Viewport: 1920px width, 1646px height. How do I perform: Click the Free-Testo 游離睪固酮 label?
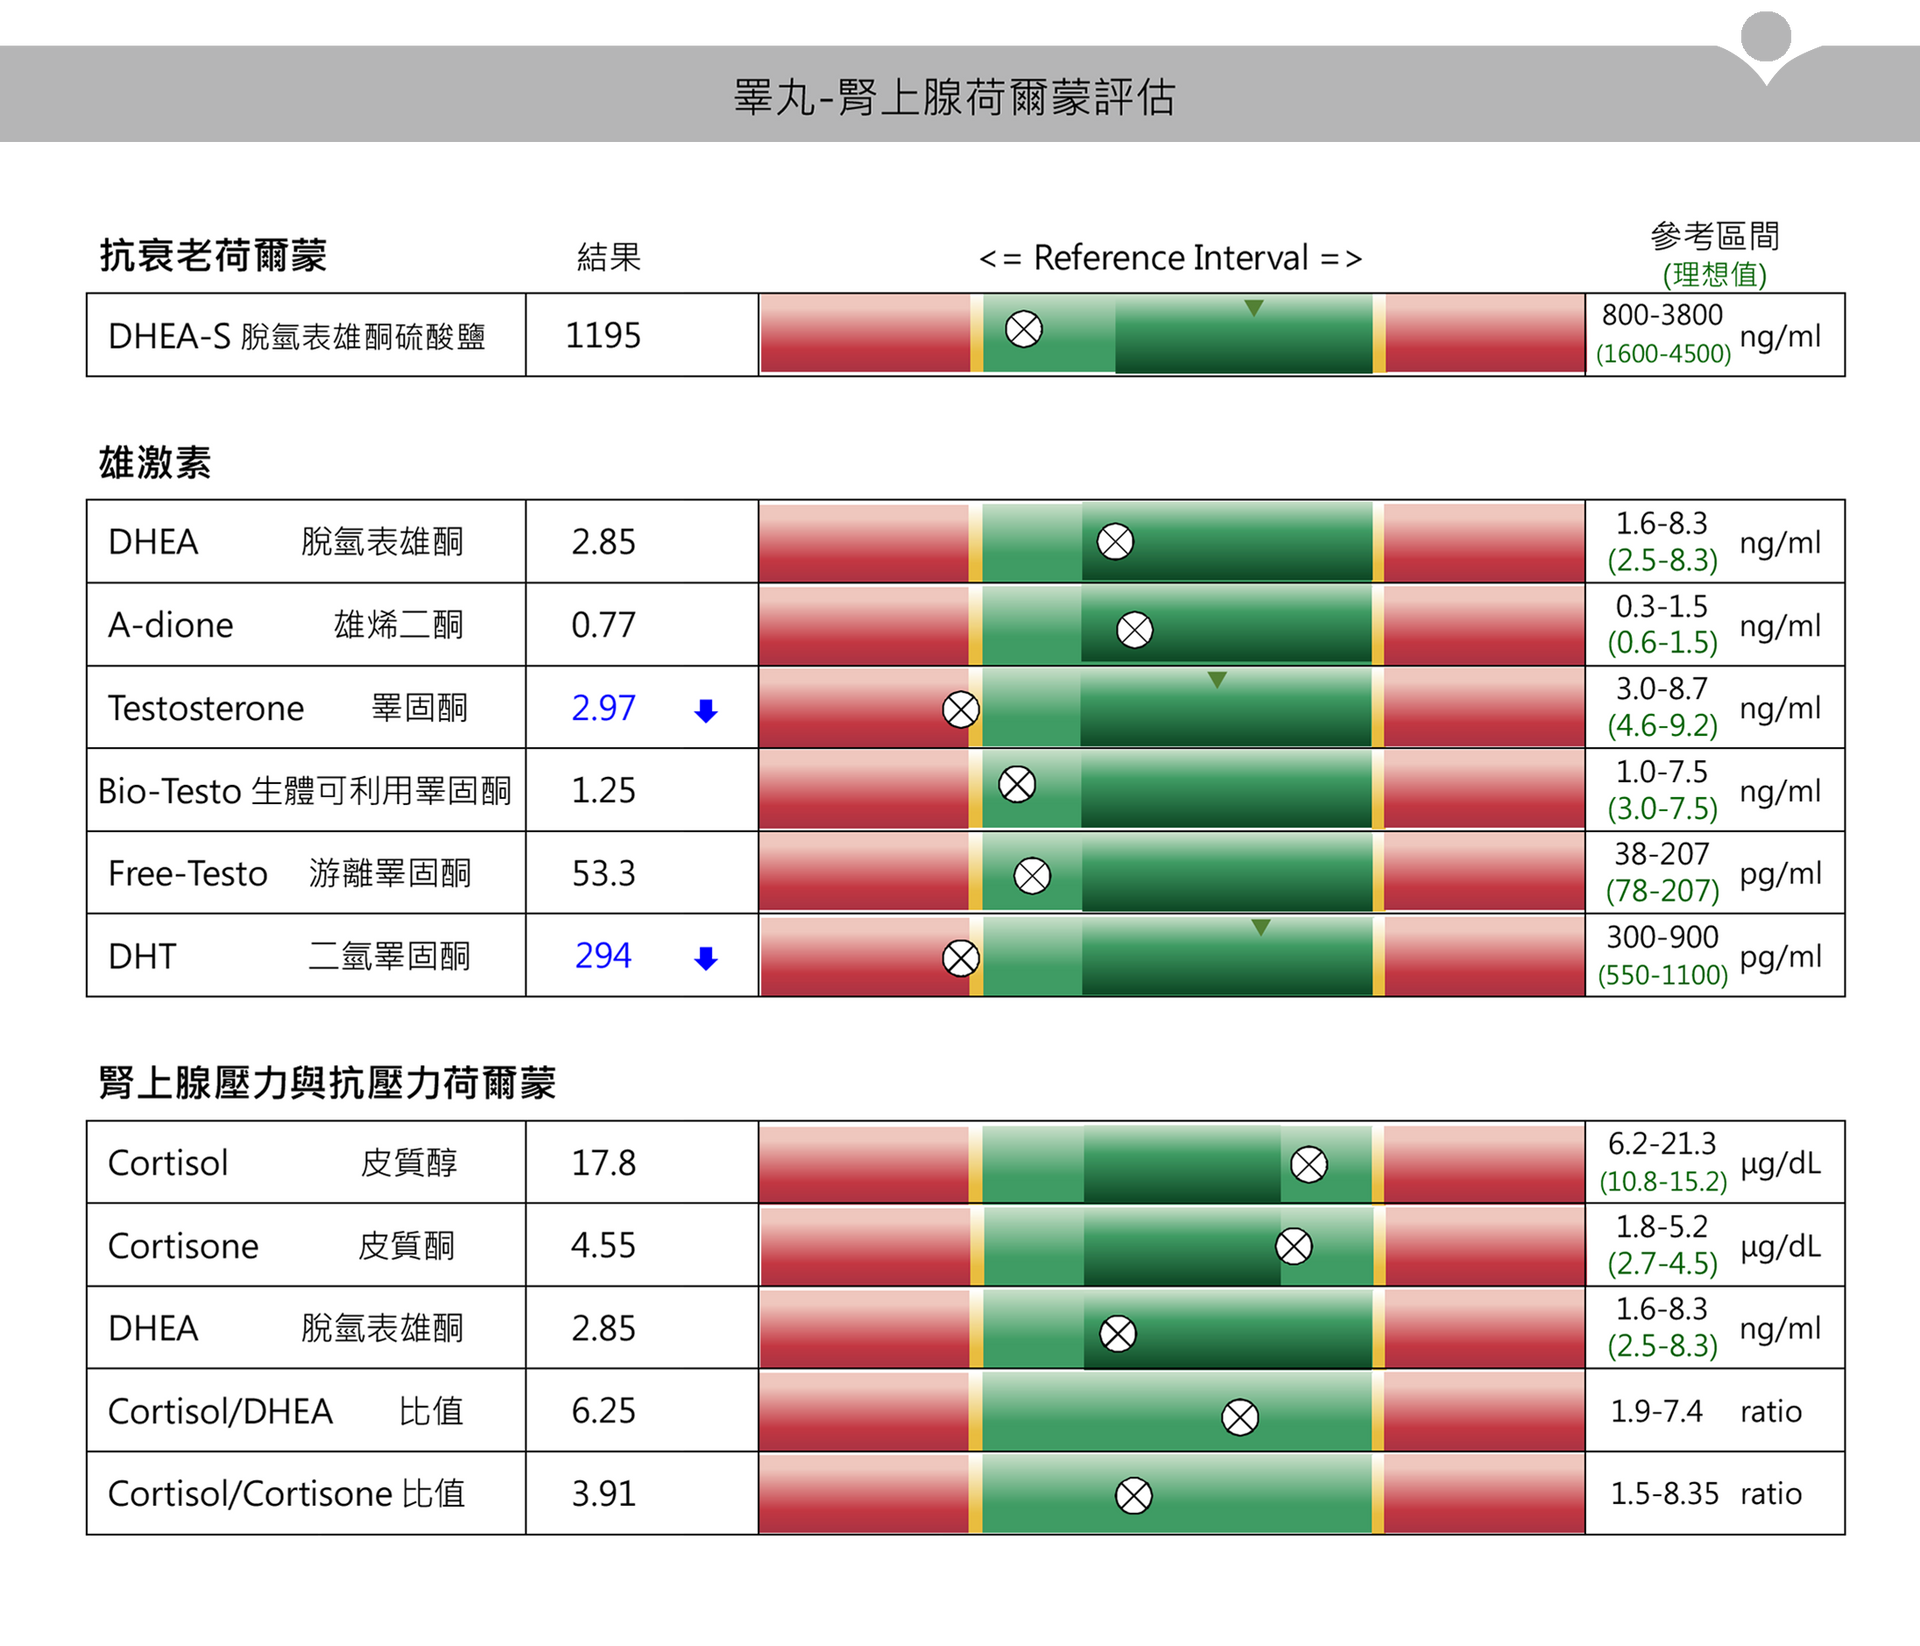tap(289, 873)
